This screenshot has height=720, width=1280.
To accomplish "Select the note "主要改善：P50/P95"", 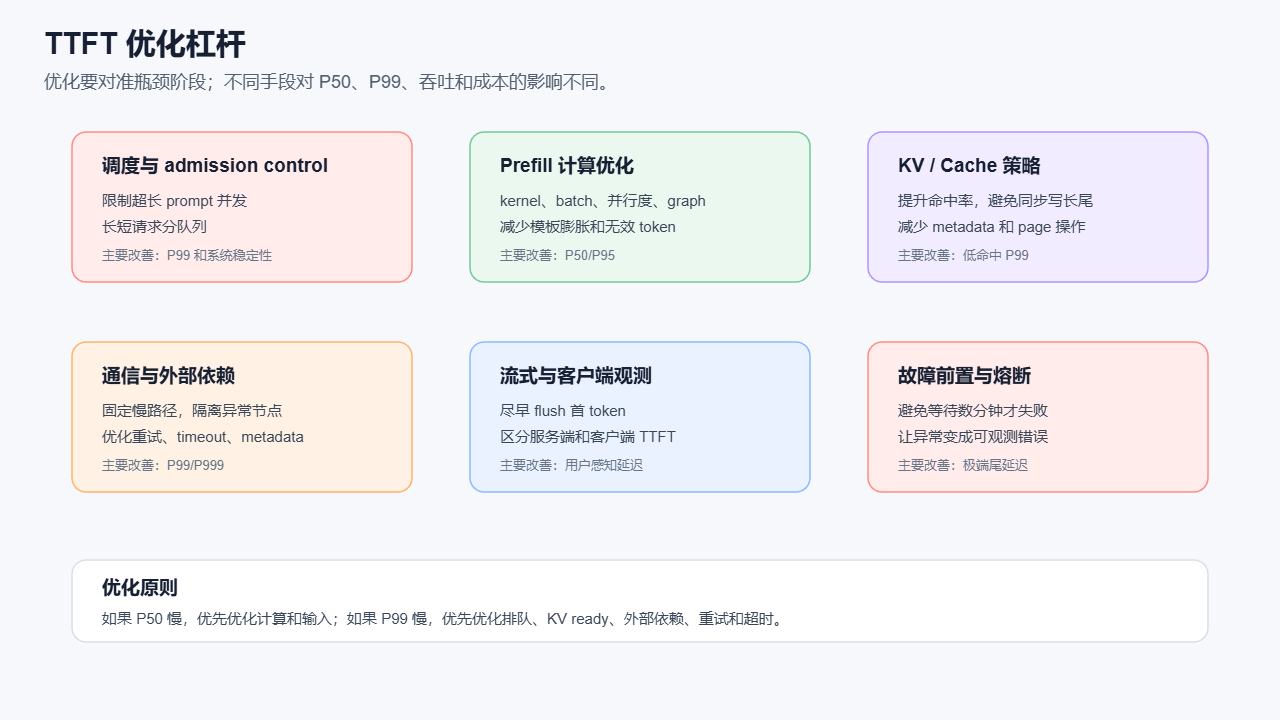I will pos(558,255).
